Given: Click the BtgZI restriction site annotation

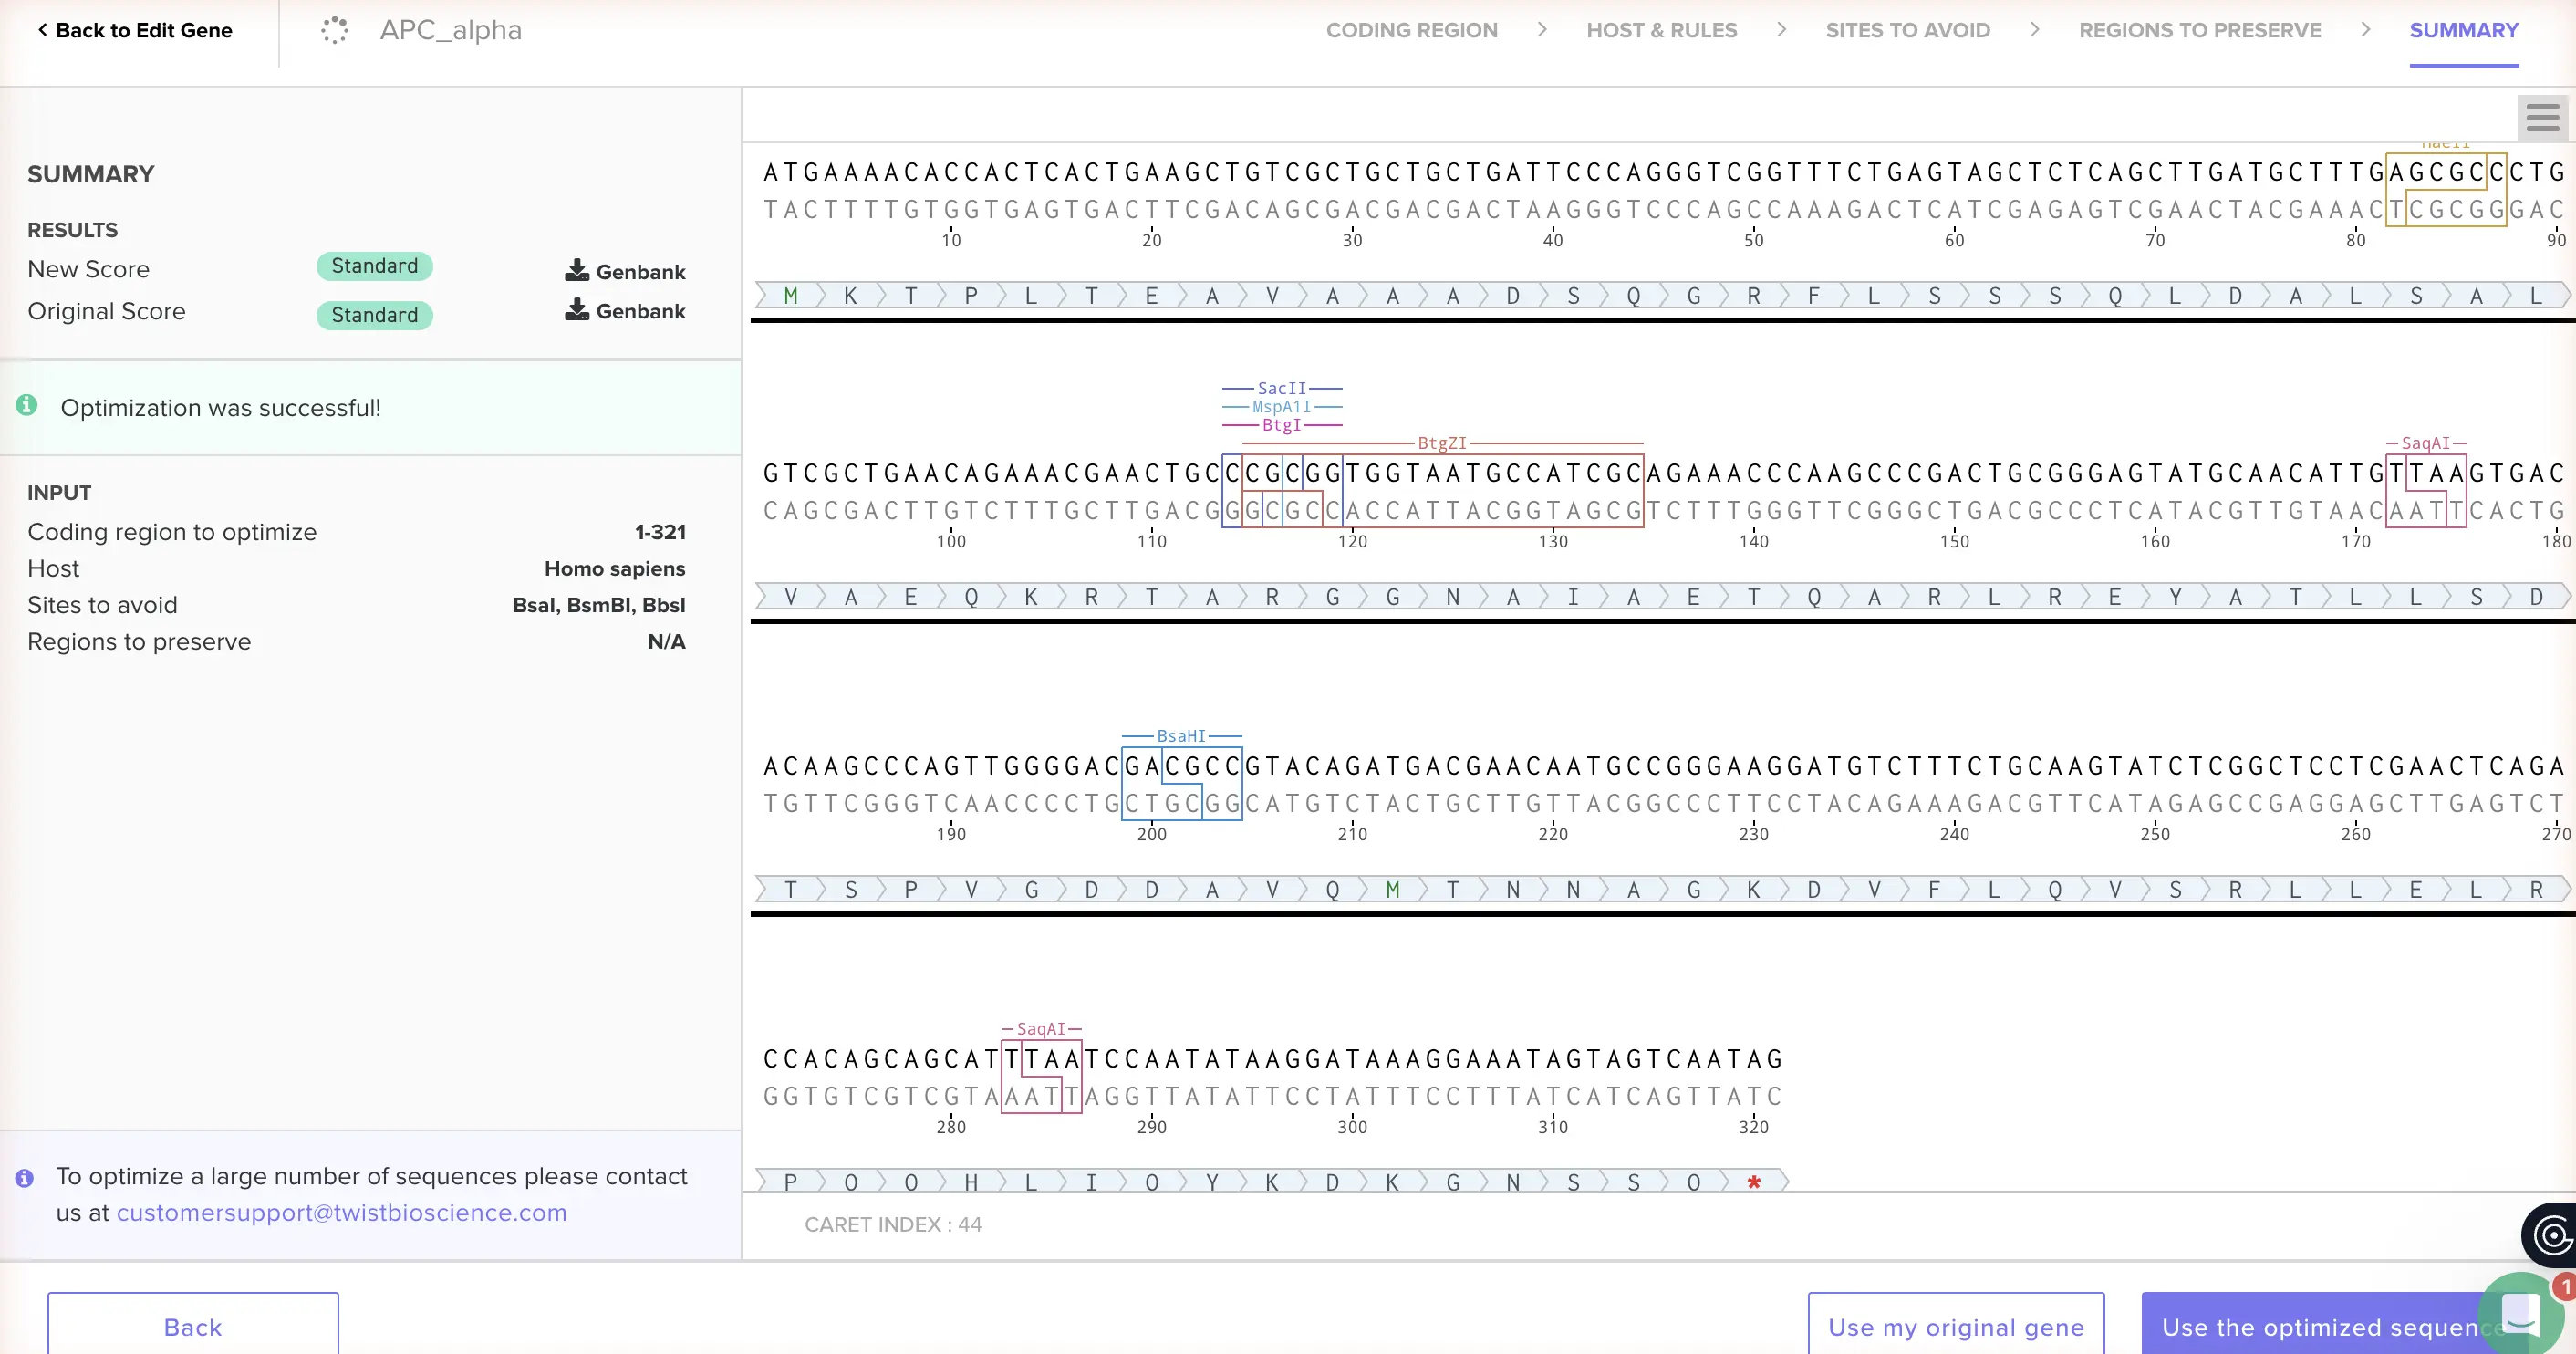Looking at the screenshot, I should point(1441,443).
